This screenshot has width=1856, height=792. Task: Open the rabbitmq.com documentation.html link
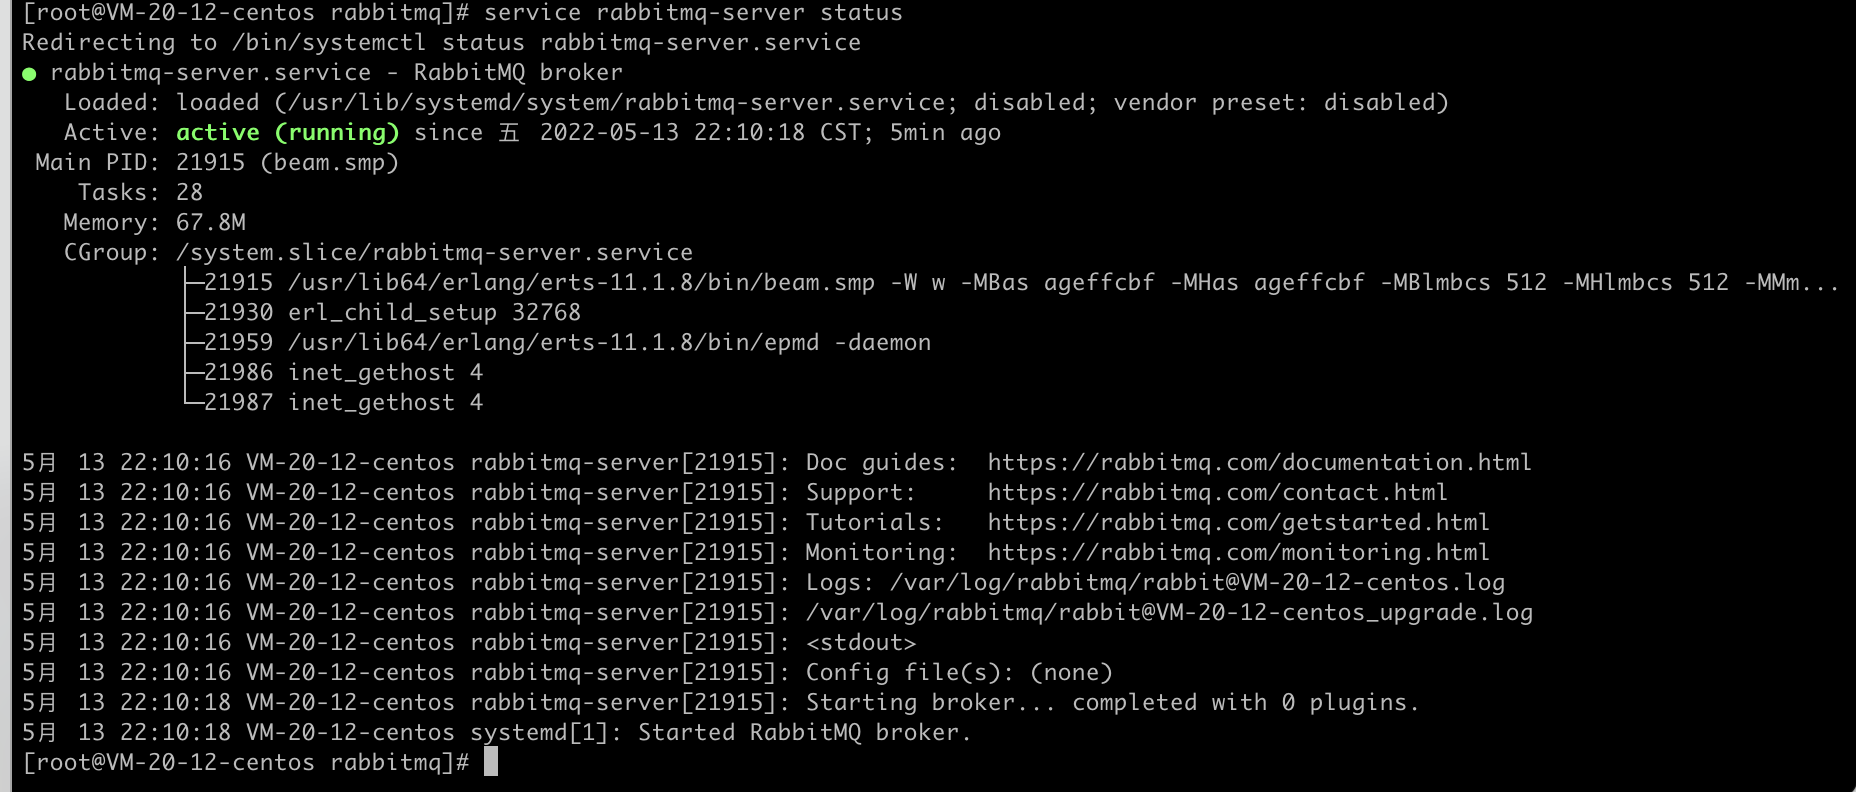pyautogui.click(x=1259, y=462)
